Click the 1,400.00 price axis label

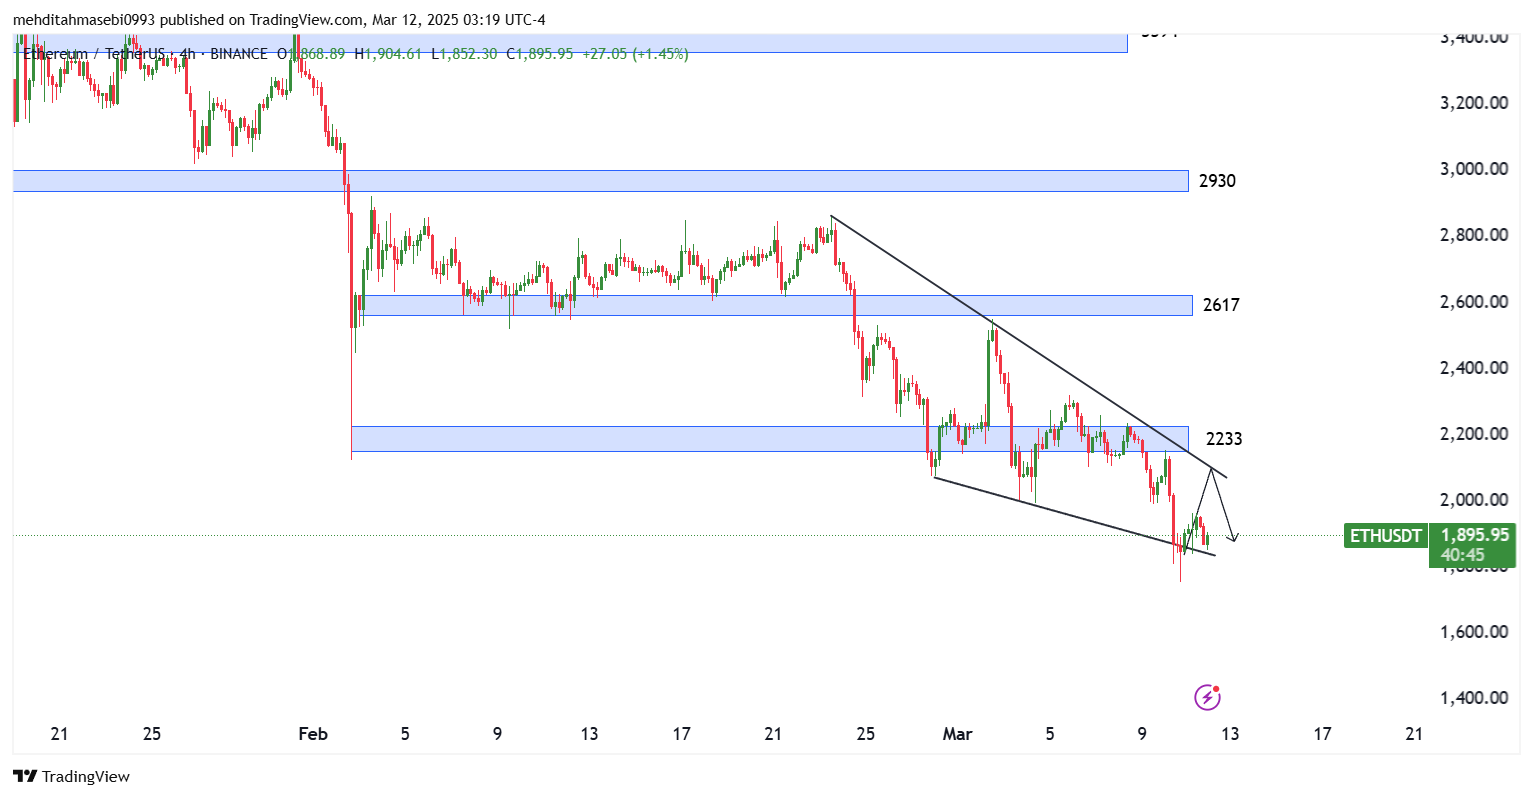coord(1474,698)
